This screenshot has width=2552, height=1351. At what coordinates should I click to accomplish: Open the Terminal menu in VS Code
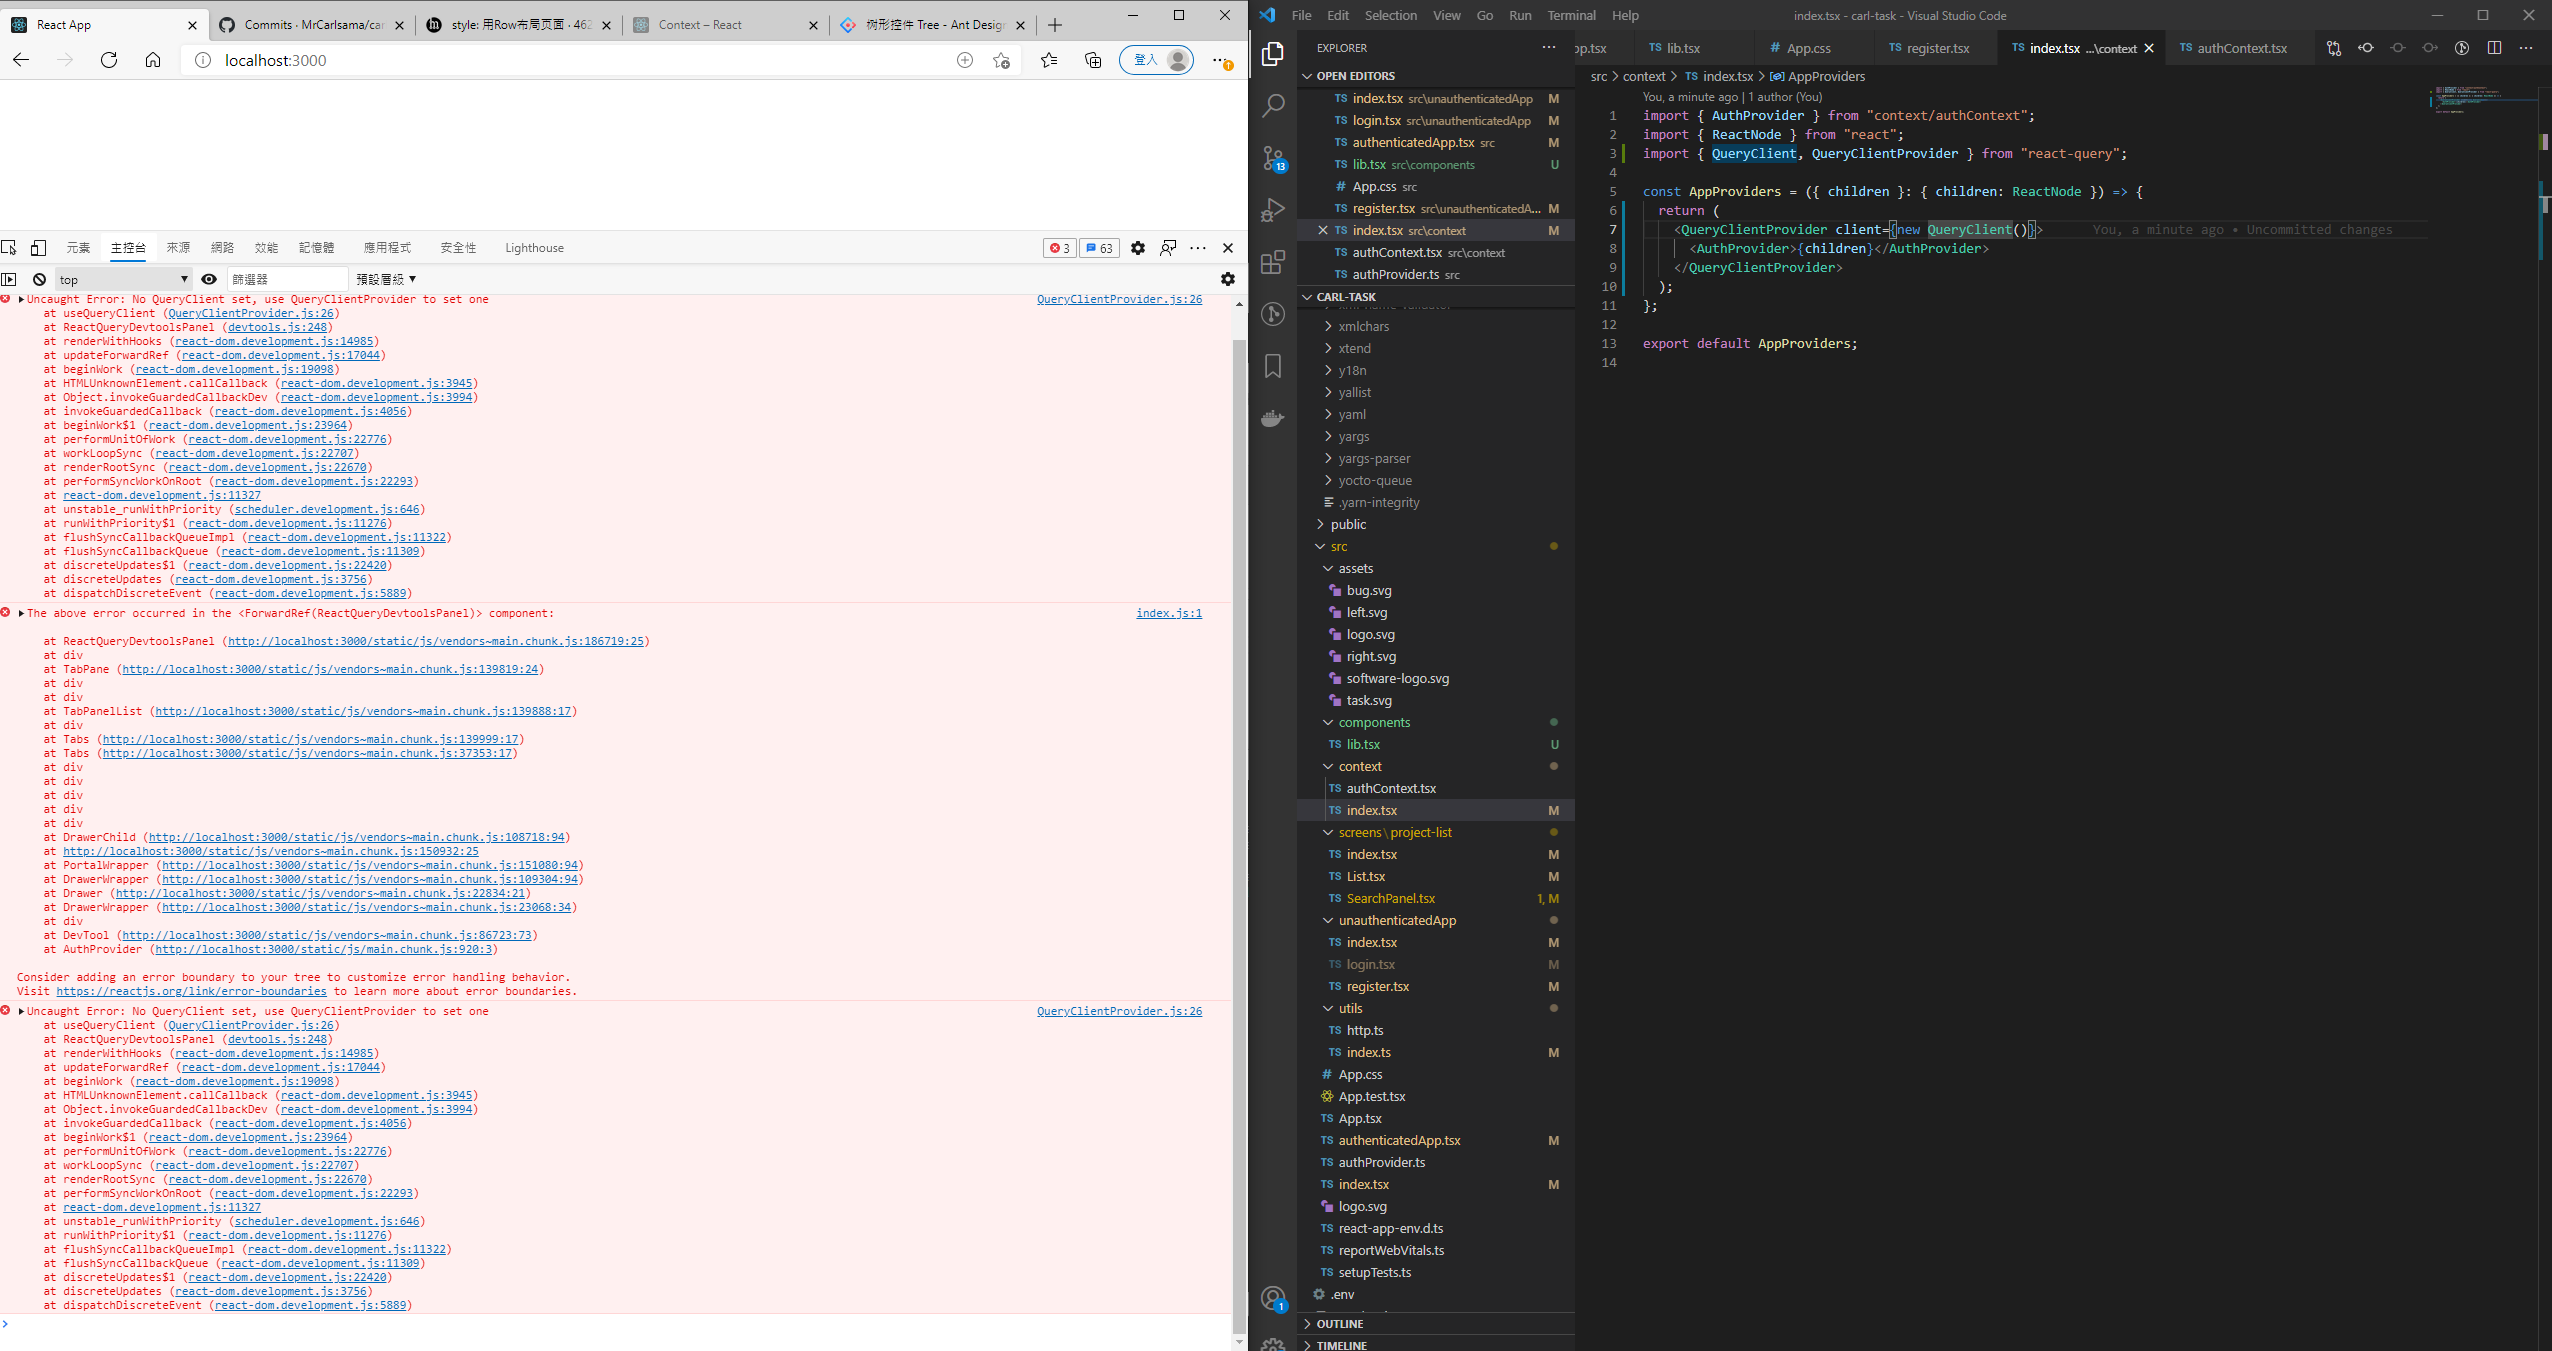[x=1571, y=15]
